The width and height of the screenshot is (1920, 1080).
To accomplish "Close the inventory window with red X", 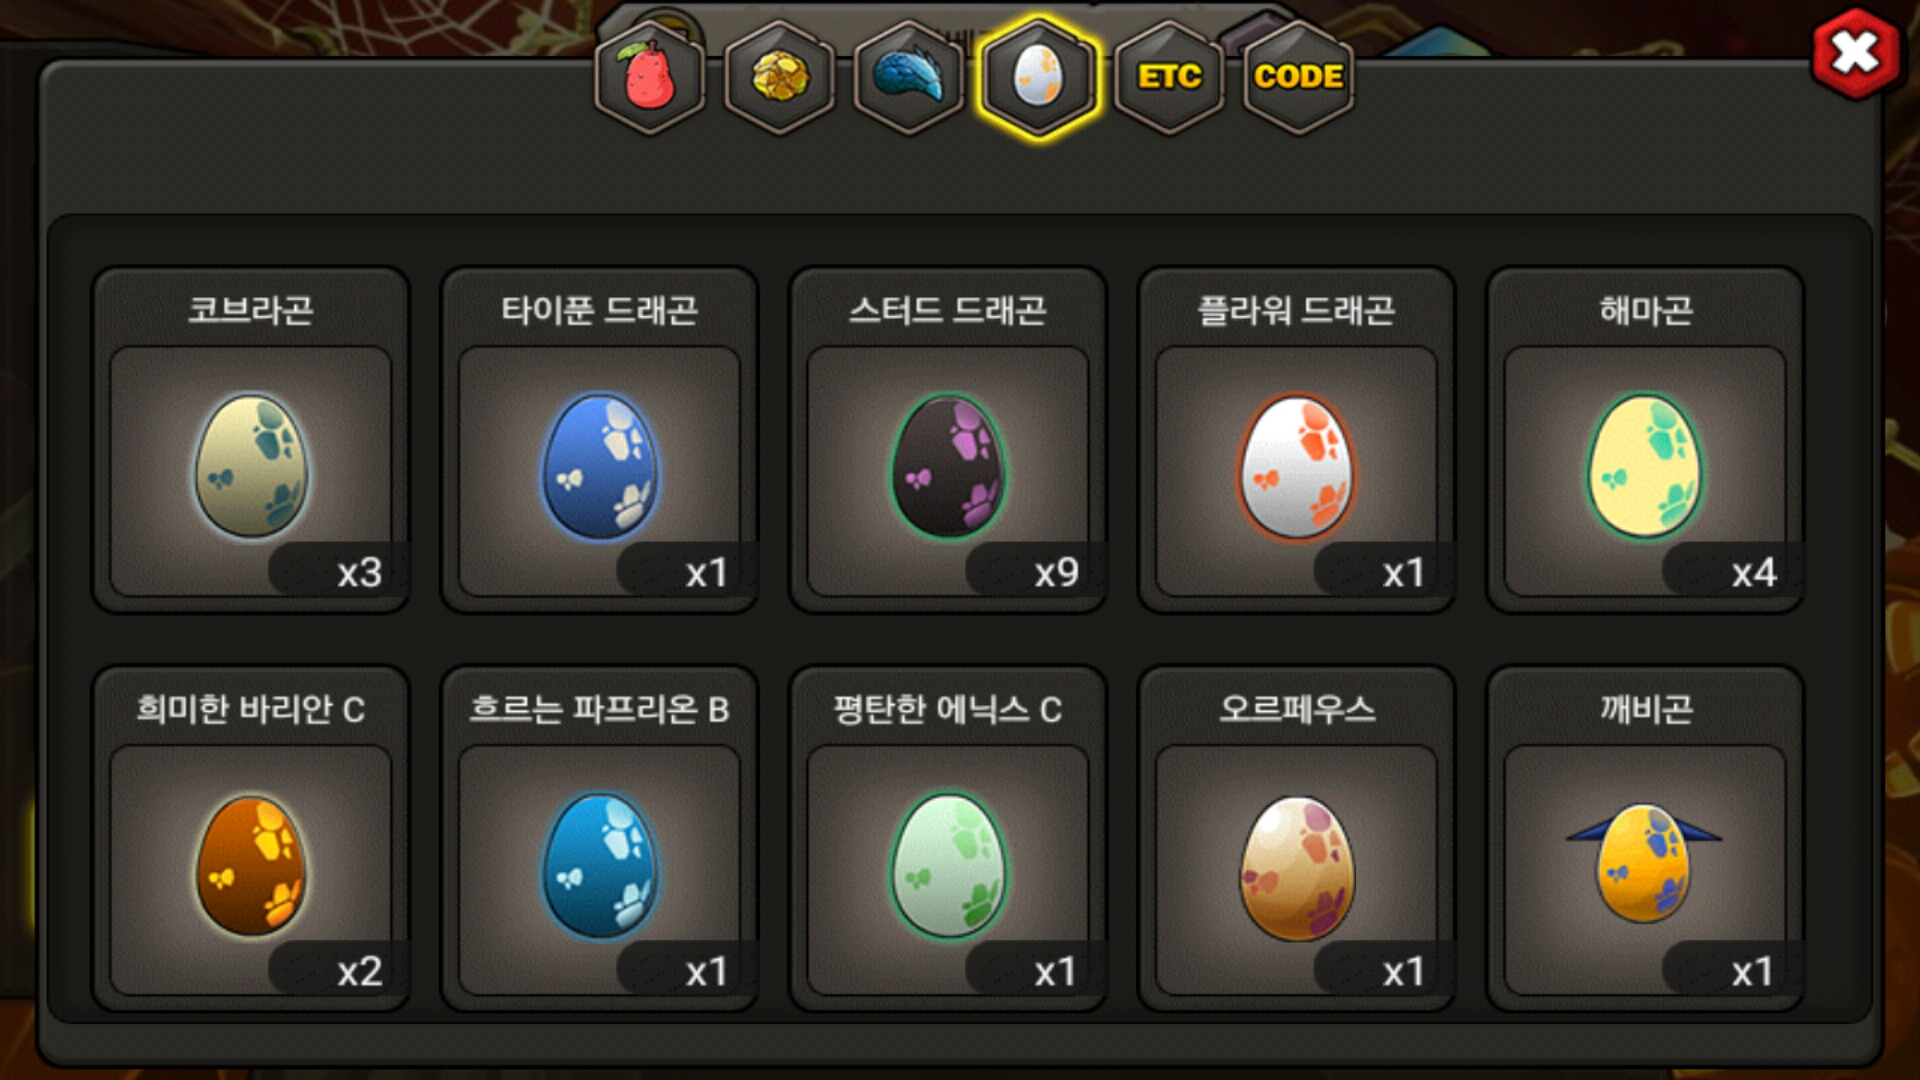I will (x=1856, y=53).
